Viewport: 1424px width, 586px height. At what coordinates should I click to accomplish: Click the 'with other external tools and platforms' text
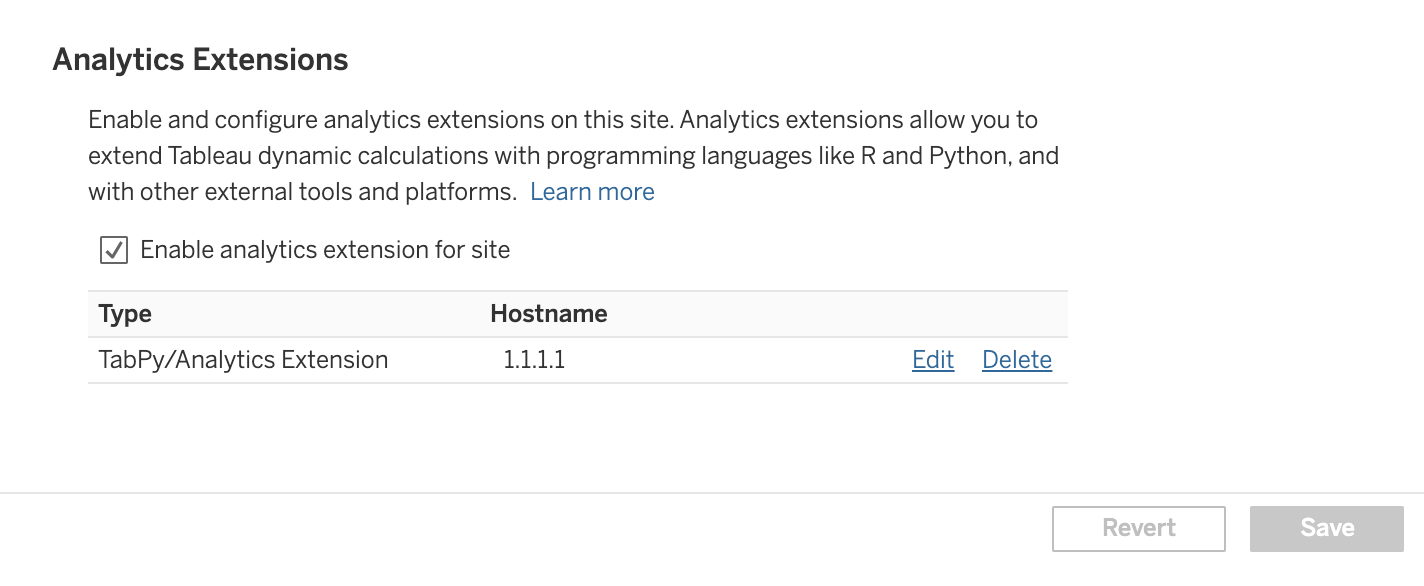click(x=302, y=192)
